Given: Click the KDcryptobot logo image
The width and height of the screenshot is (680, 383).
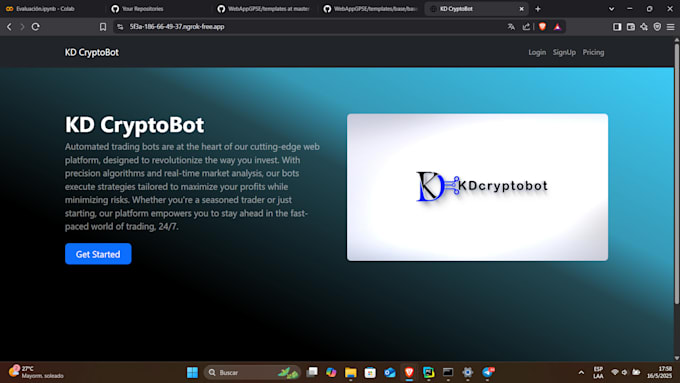Looking at the screenshot, I should click(x=477, y=187).
